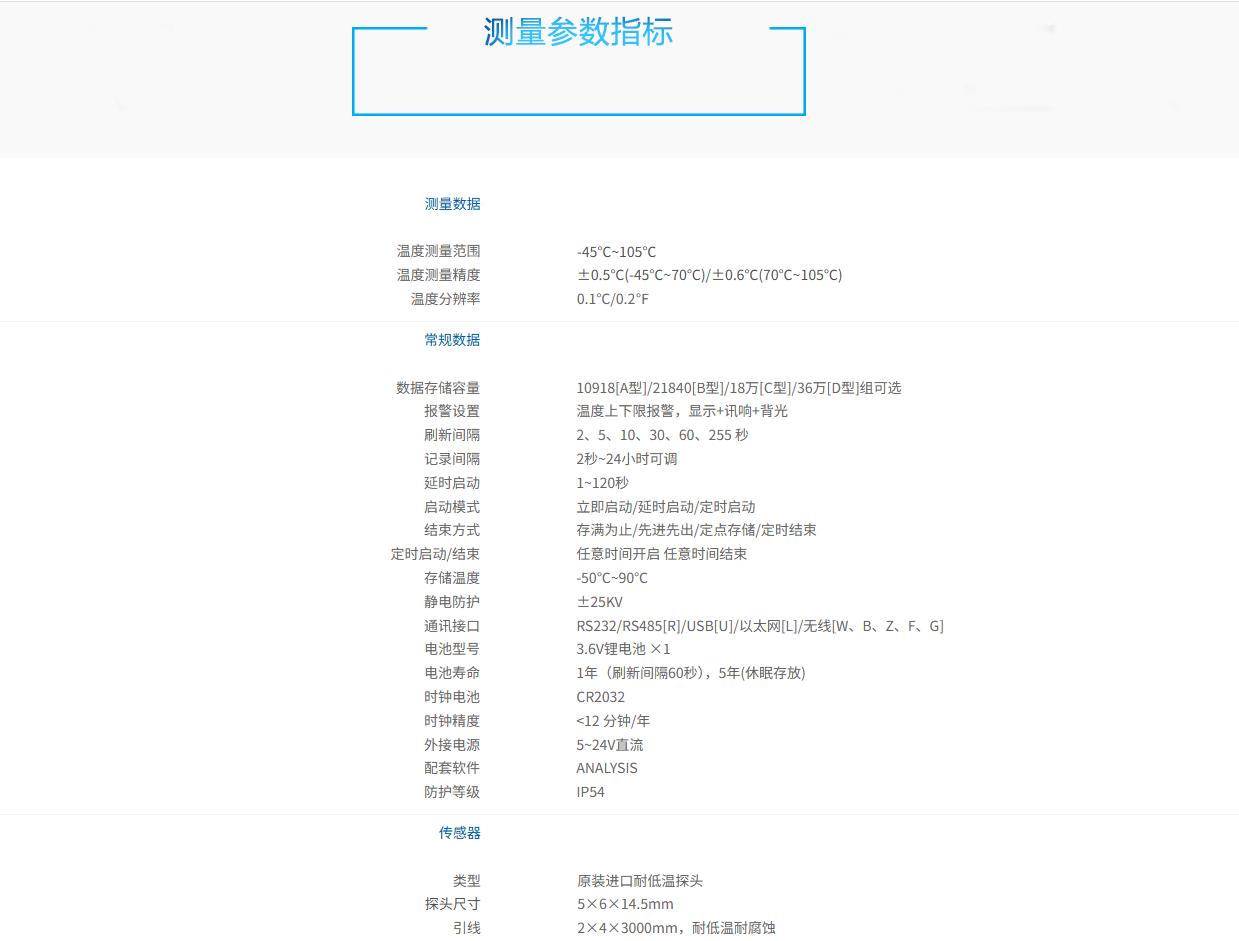Click the -45°C~105°C range value
Screen dimensions: 1239x941
tap(616, 252)
